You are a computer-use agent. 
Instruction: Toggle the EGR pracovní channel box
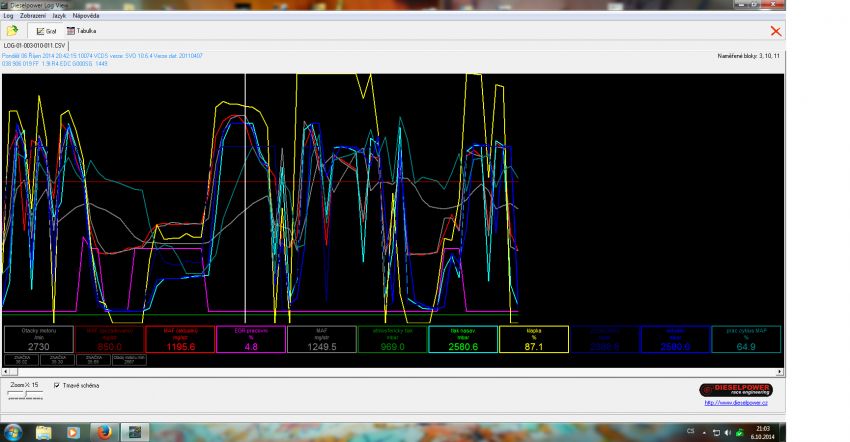[x=251, y=339]
